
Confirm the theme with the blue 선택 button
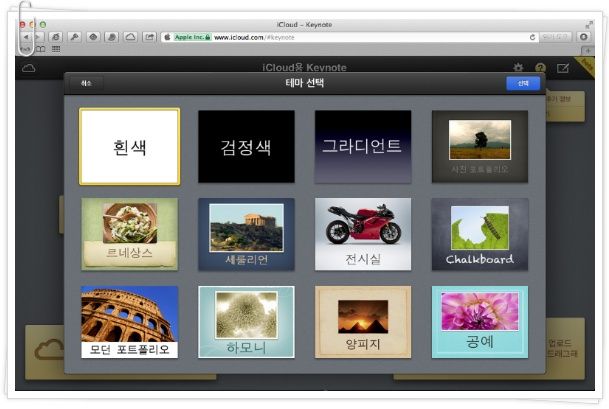(523, 83)
